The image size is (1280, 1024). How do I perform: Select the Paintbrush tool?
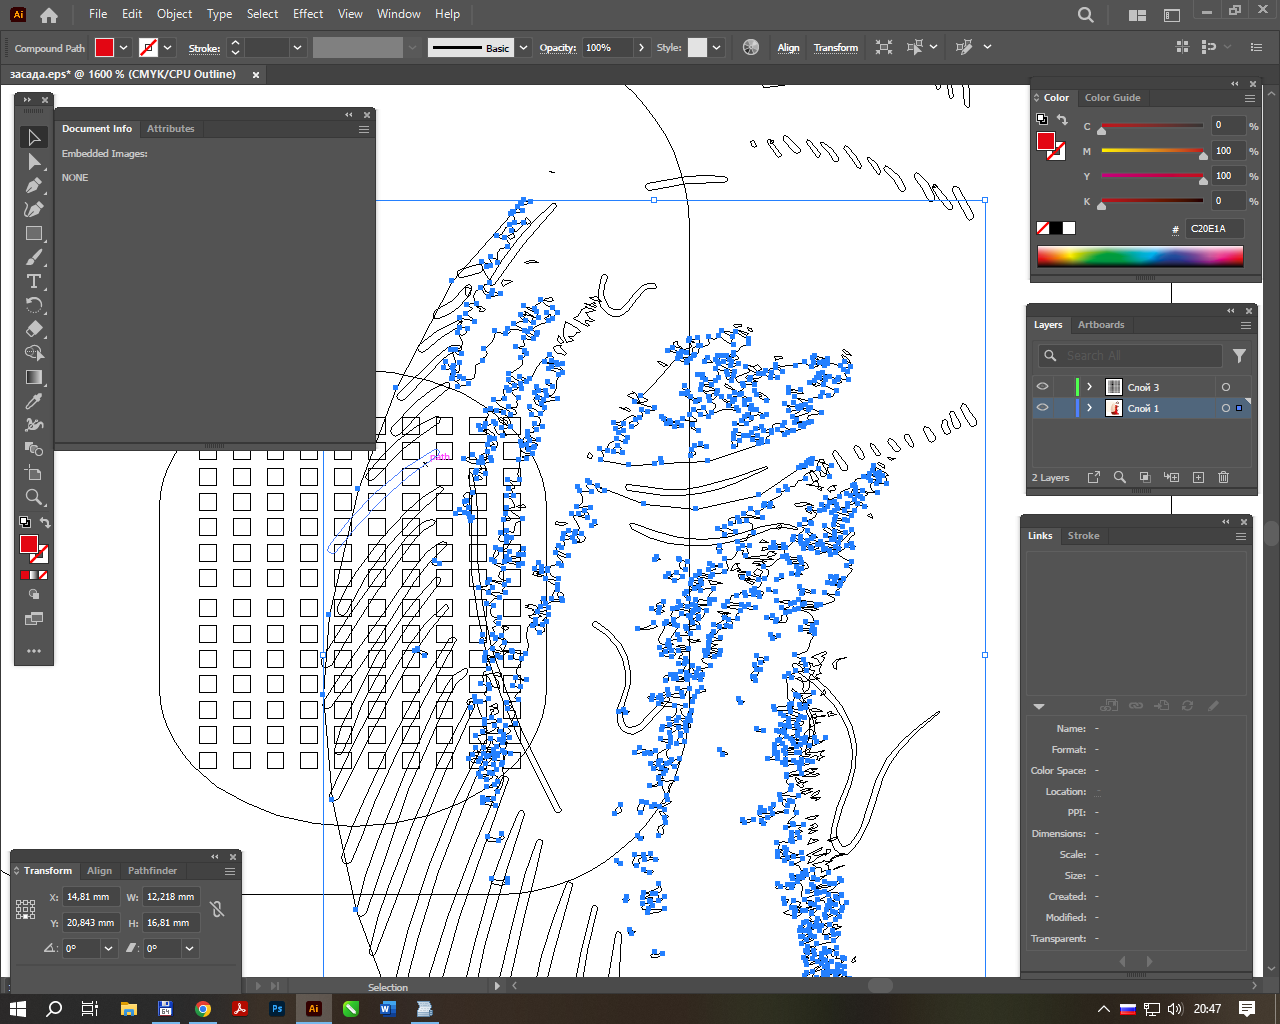tap(34, 257)
